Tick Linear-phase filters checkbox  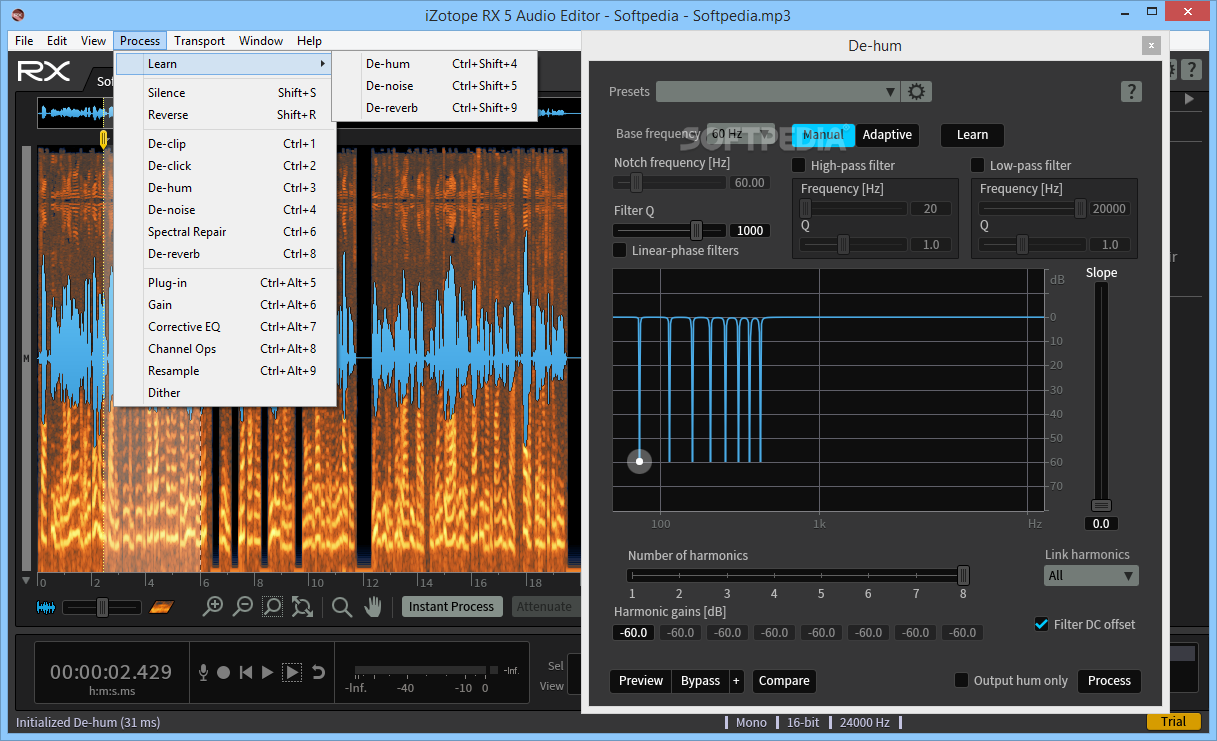pos(620,250)
